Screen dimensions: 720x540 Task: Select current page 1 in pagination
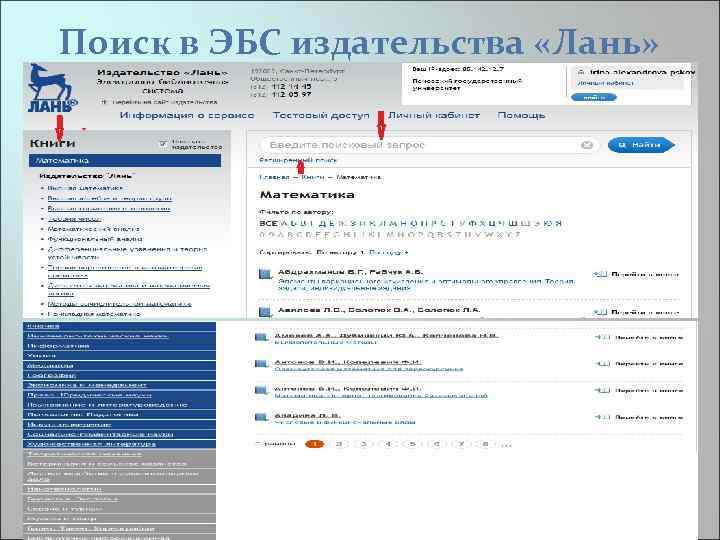[315, 444]
